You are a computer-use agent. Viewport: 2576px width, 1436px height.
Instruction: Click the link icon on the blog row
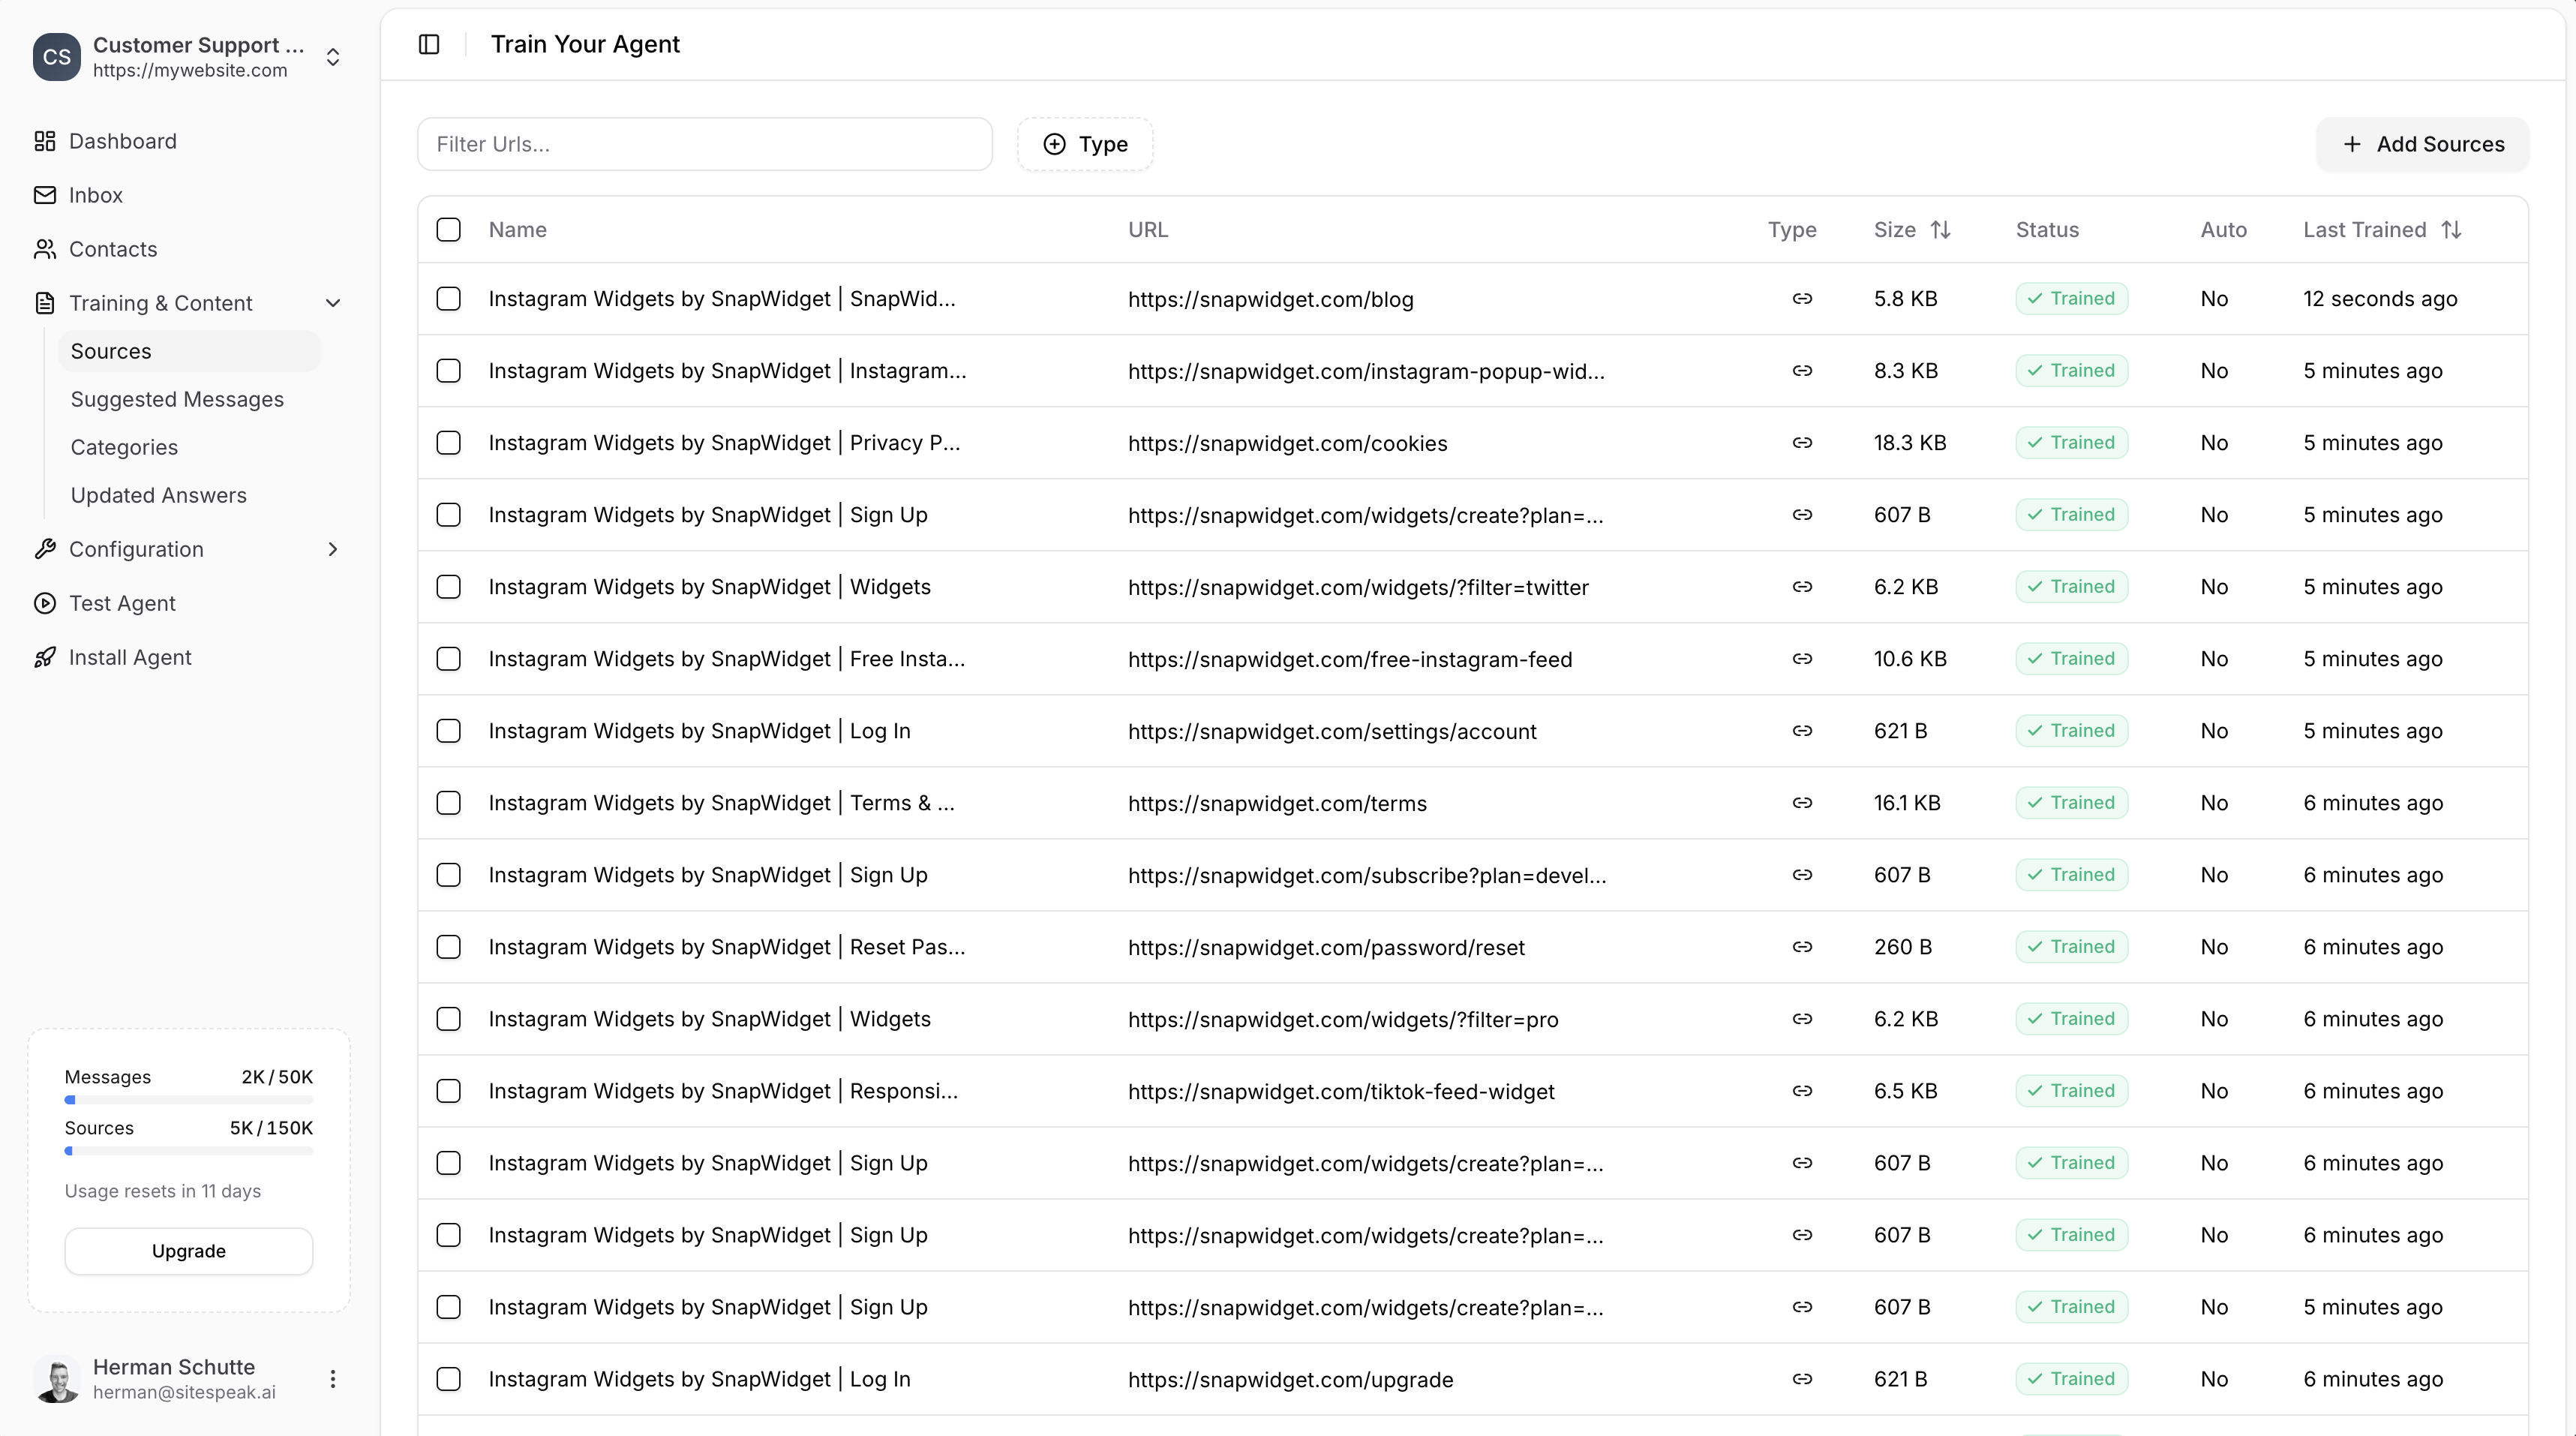tap(1802, 298)
